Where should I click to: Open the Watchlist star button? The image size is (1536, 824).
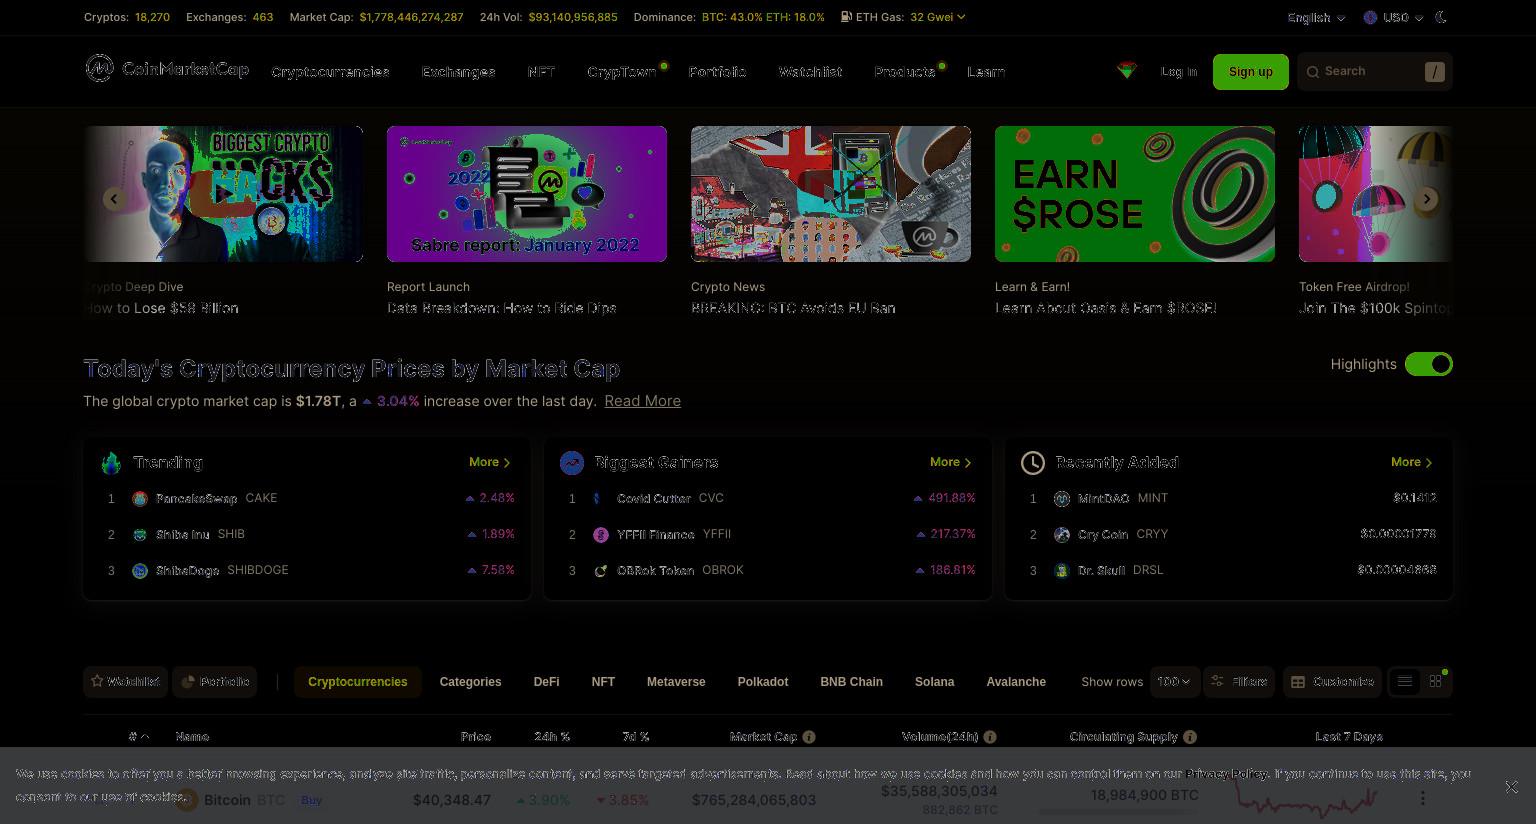[x=126, y=681]
